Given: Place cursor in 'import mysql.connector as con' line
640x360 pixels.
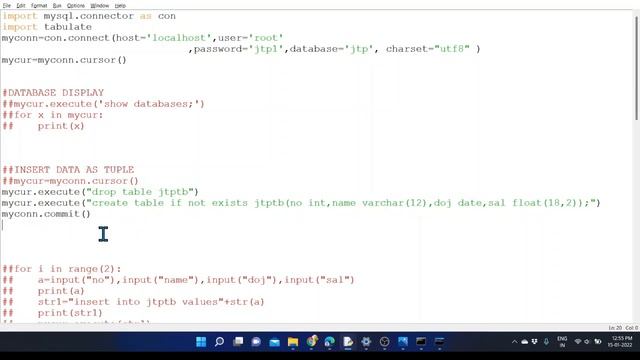Looking at the screenshot, I should click(x=89, y=16).
